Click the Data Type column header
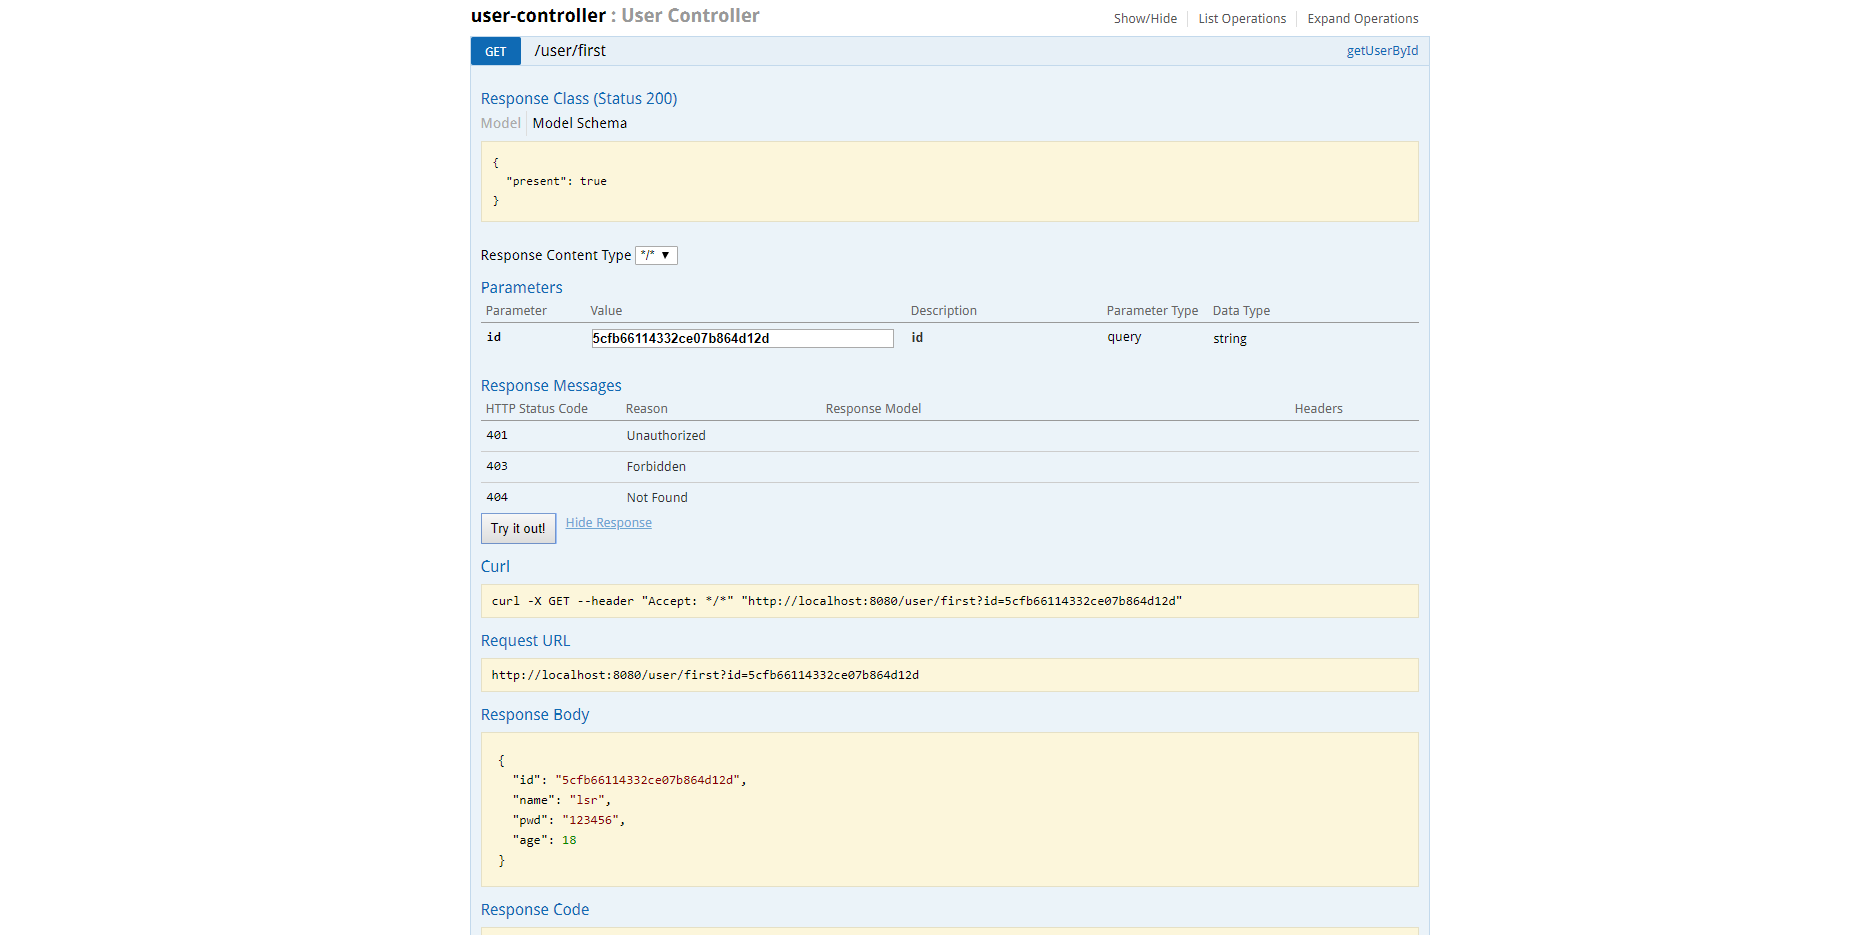This screenshot has width=1873, height=935. (1241, 311)
